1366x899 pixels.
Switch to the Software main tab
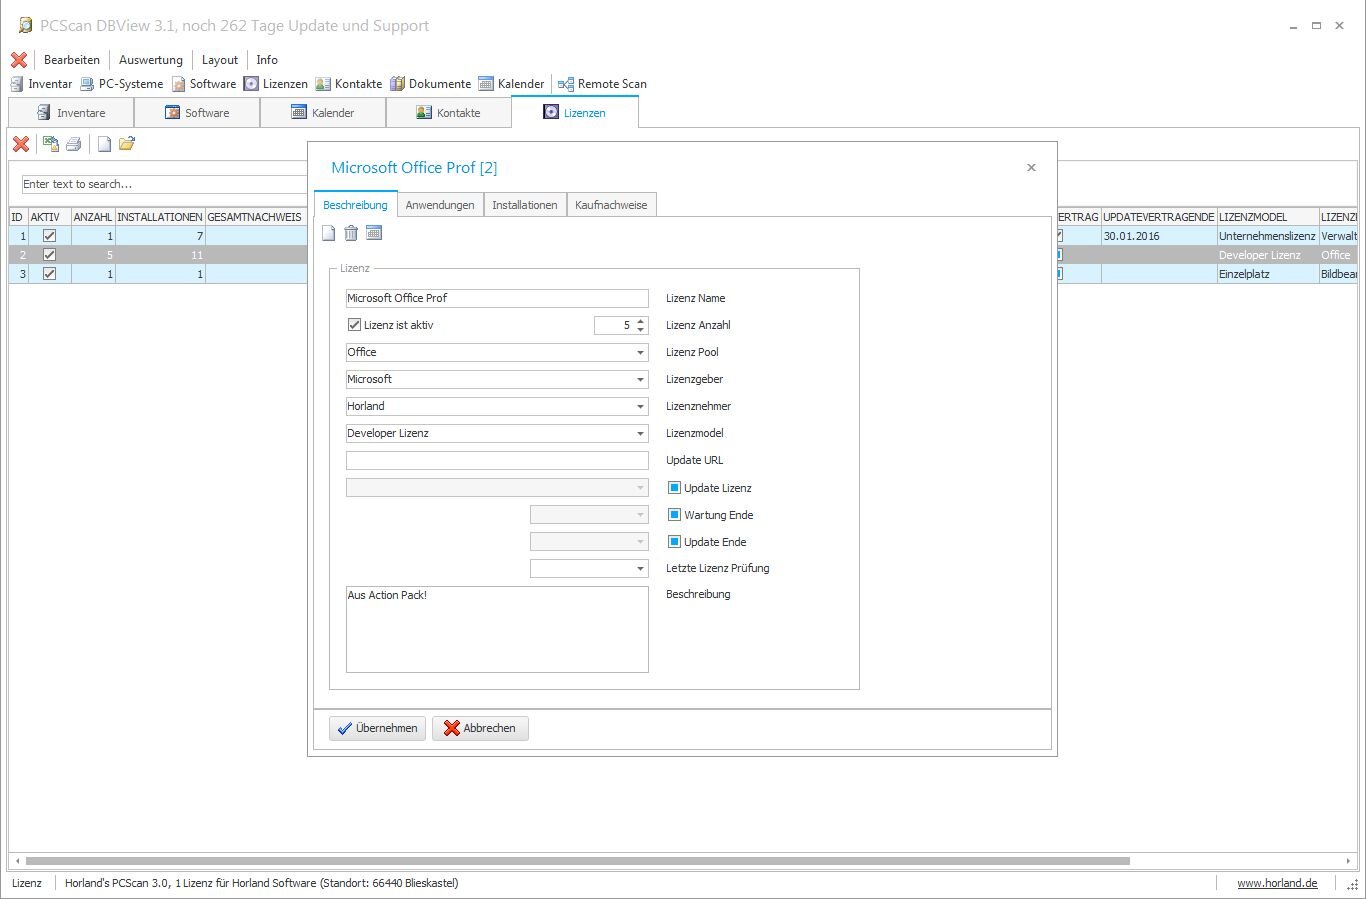coord(197,113)
